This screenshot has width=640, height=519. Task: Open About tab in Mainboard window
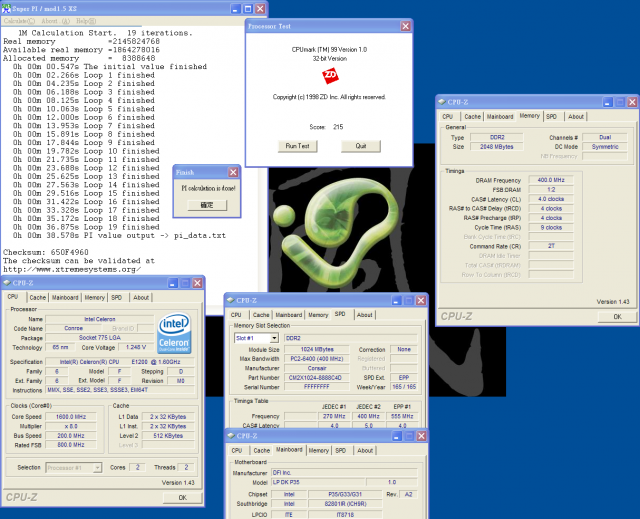365,450
